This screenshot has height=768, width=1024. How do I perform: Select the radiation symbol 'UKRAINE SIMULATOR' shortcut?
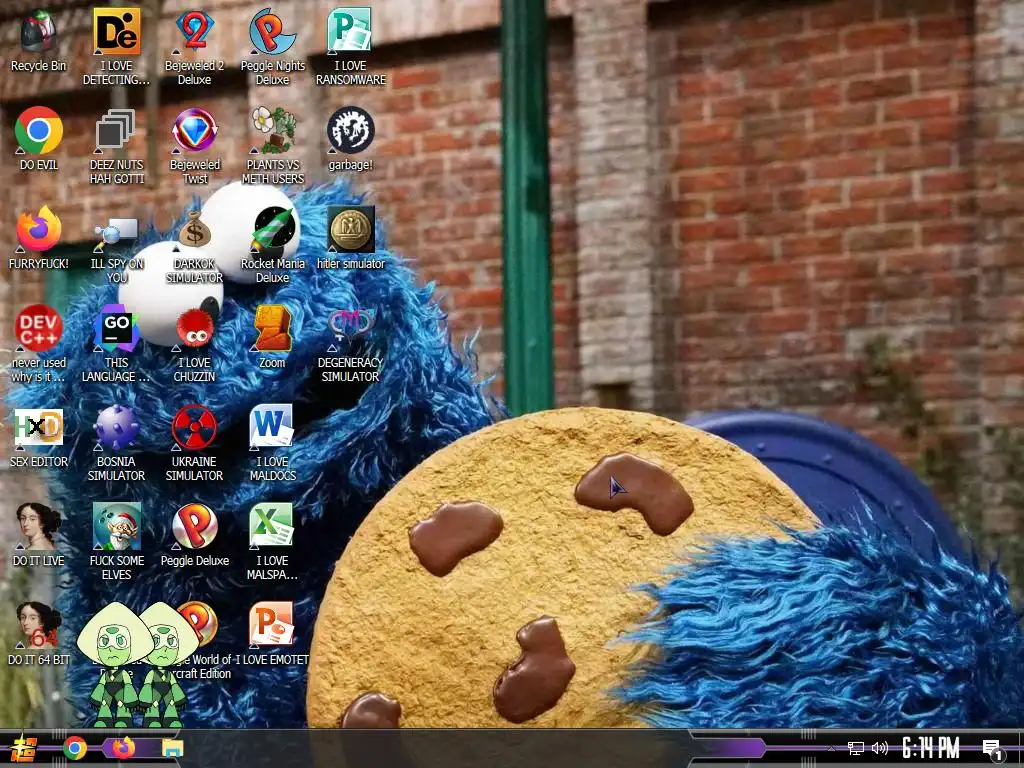click(x=195, y=443)
